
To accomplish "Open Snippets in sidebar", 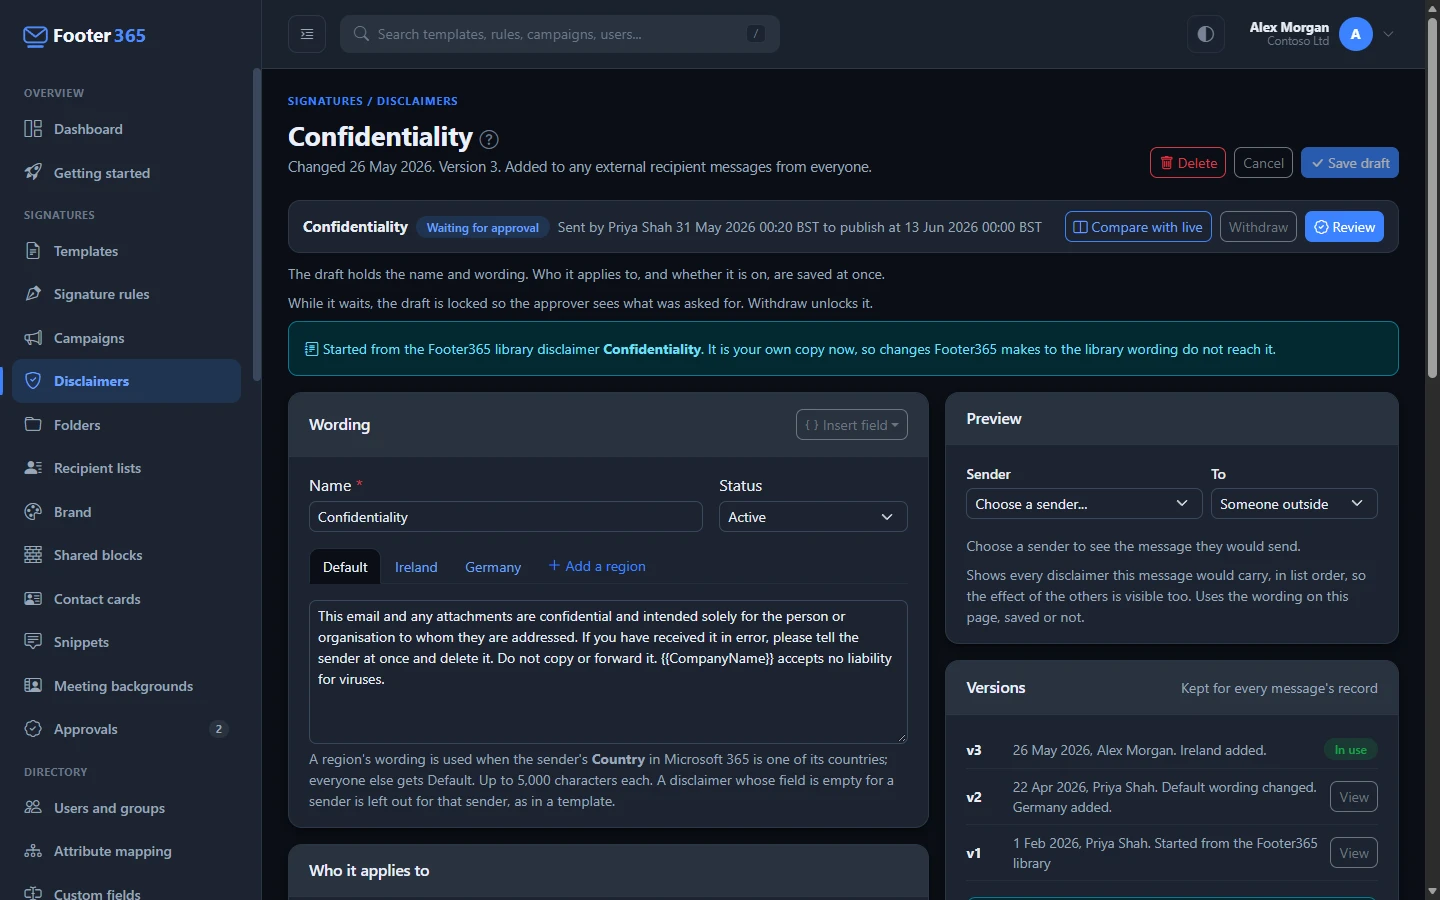I will click(126, 642).
